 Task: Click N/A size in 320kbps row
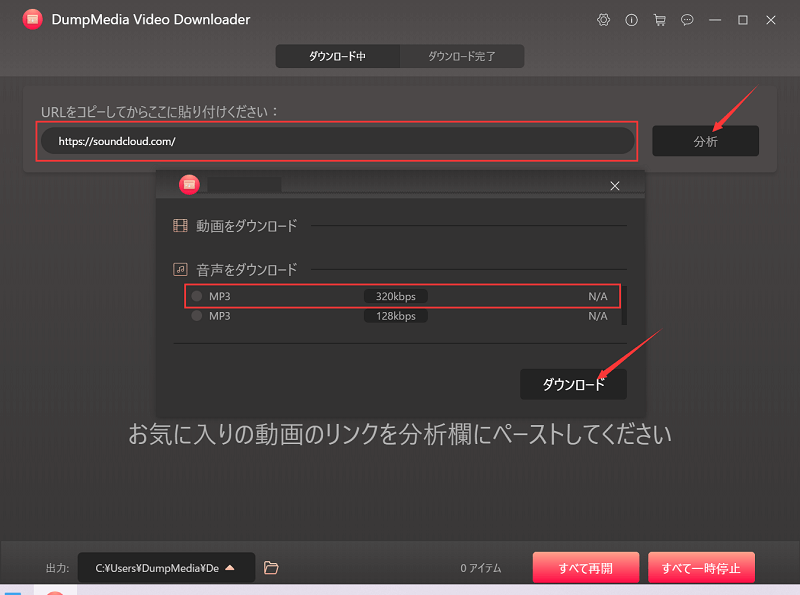(597, 296)
